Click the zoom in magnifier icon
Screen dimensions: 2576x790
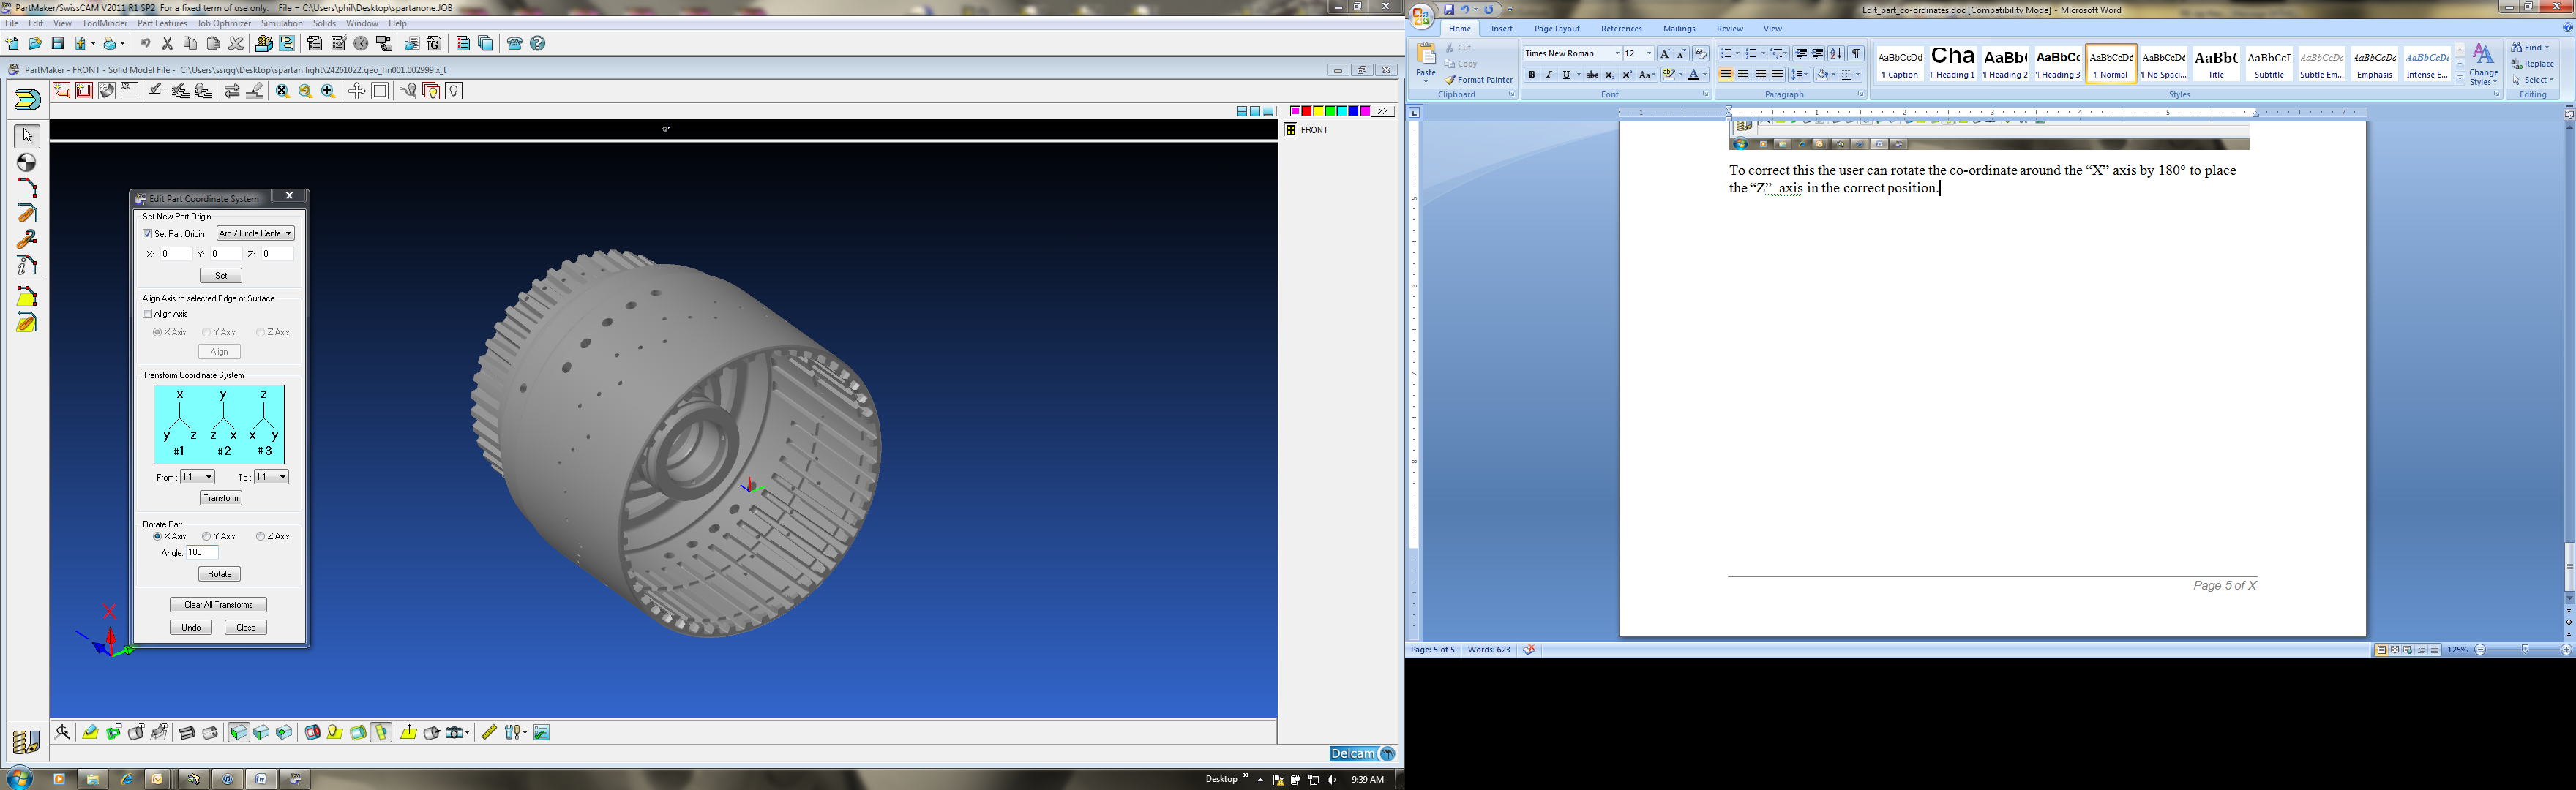tap(328, 91)
